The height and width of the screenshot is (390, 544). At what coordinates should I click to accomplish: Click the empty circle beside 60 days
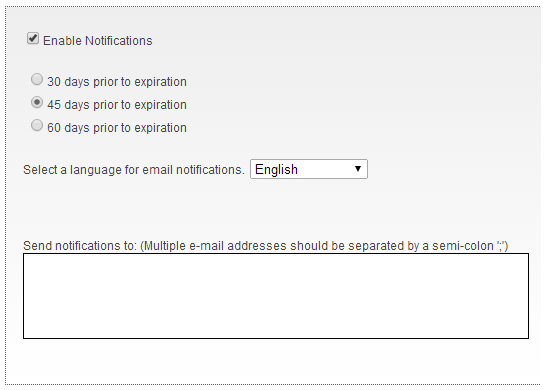pyautogui.click(x=37, y=125)
